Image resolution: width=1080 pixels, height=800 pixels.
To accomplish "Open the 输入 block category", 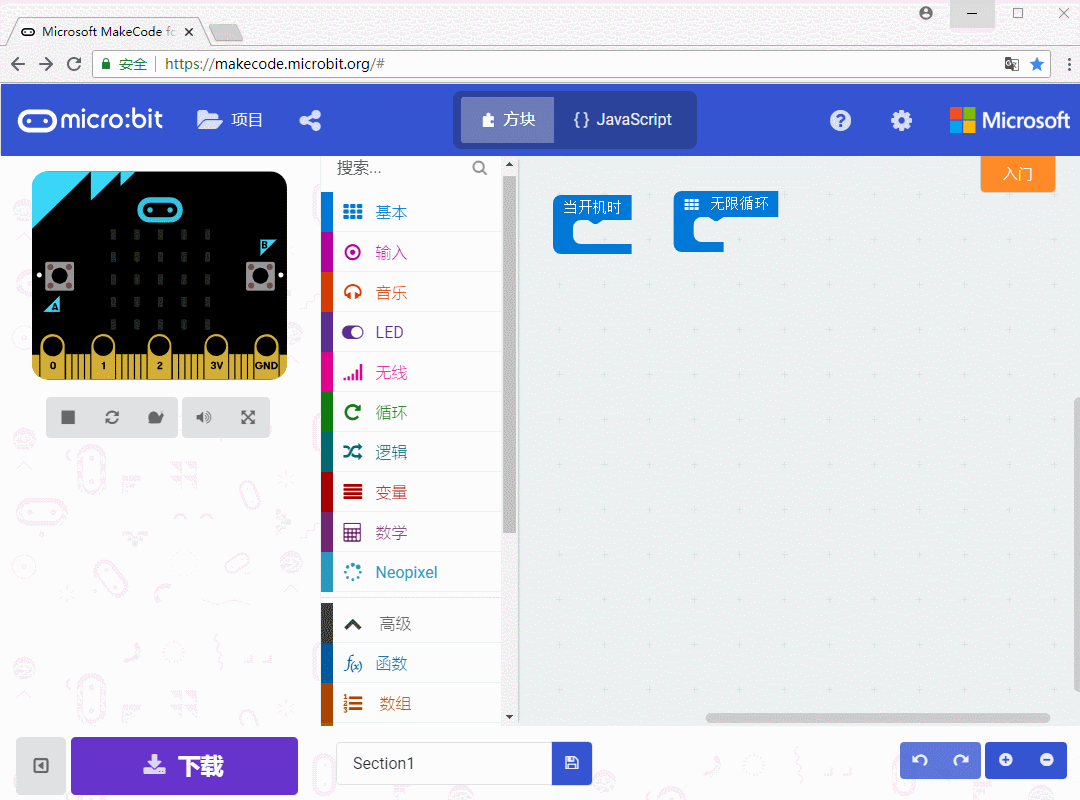I will pyautogui.click(x=412, y=252).
